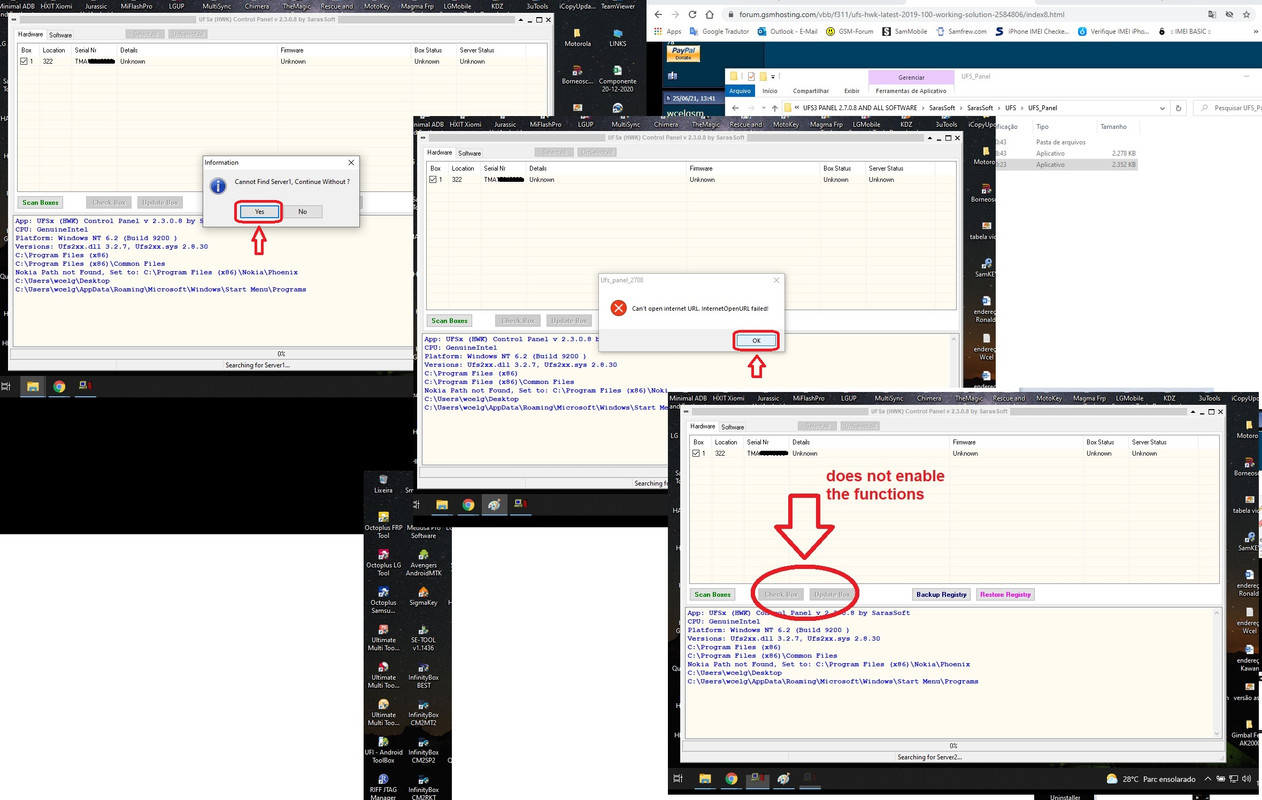Screen dimensions: 1262x800
Task: Sort Explorer files by Tamanho column
Action: click(1113, 127)
